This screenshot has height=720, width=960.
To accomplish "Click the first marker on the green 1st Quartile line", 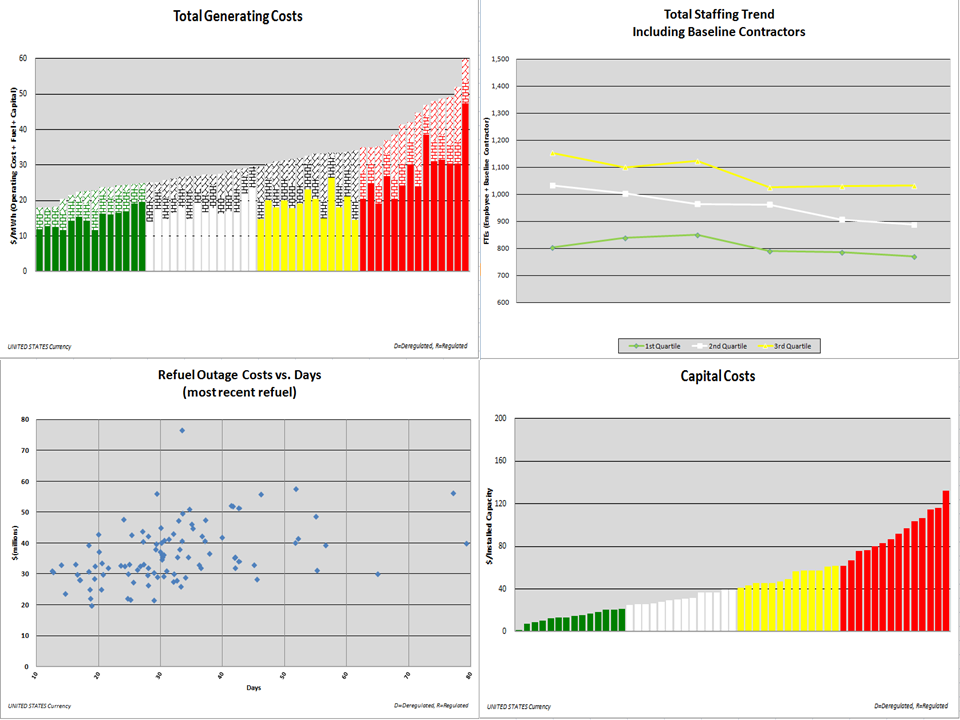I will tap(552, 247).
